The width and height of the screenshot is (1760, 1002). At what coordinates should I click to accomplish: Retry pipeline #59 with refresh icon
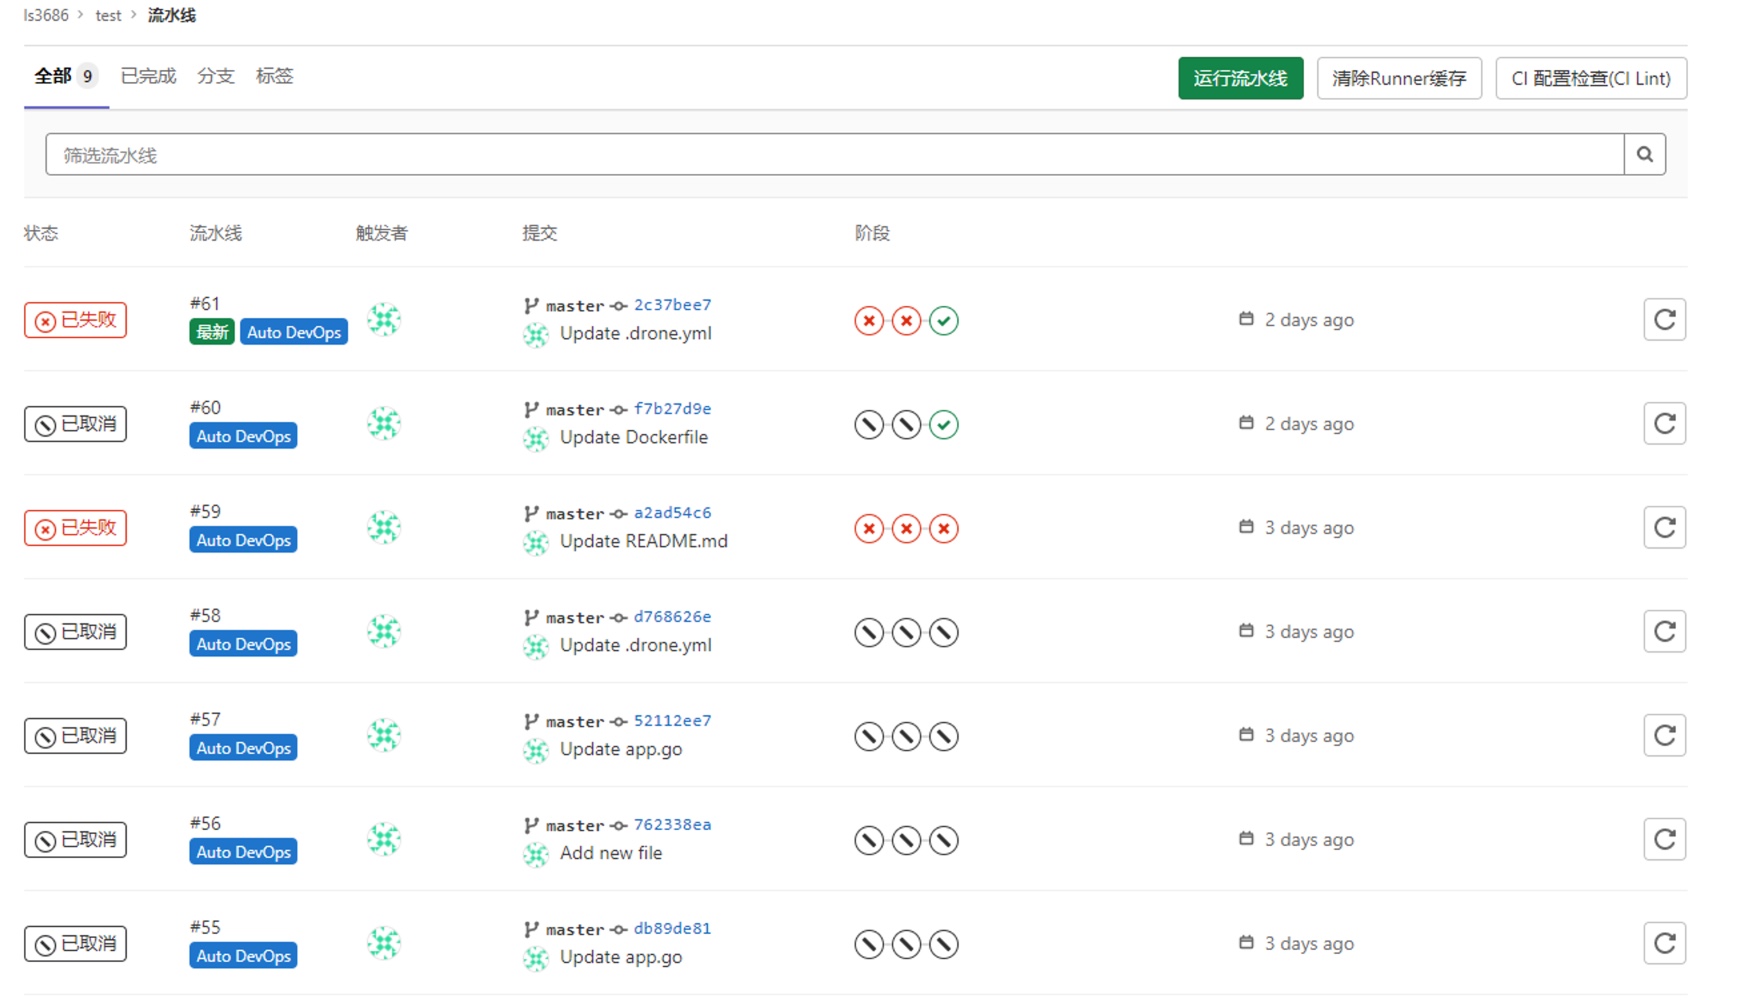[1664, 528]
